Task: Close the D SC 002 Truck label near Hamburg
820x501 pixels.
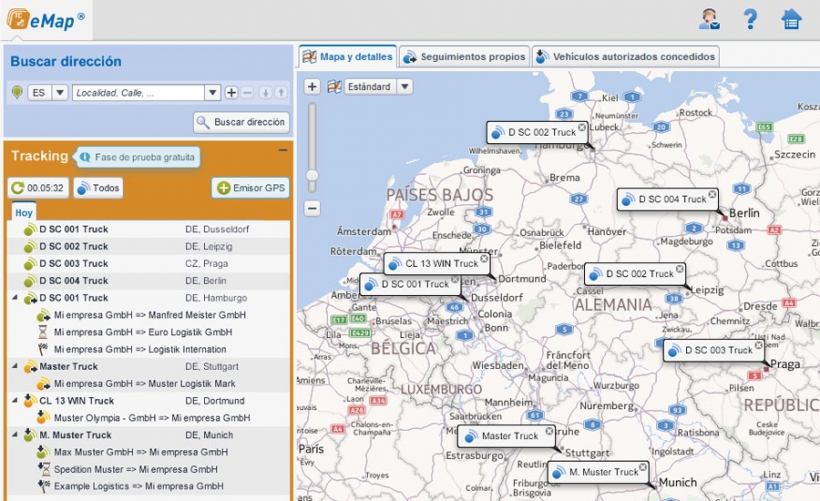Action: (582, 127)
